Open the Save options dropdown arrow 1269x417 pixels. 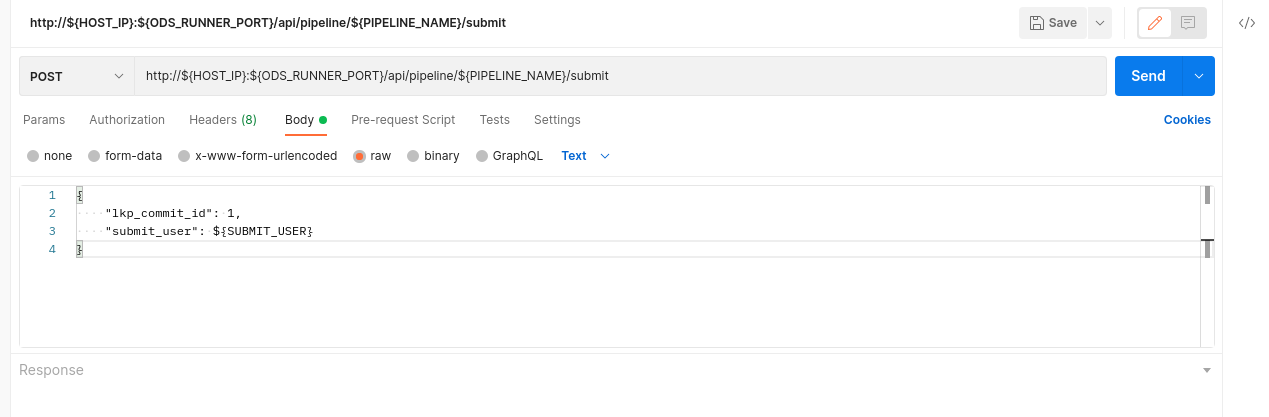point(1099,23)
